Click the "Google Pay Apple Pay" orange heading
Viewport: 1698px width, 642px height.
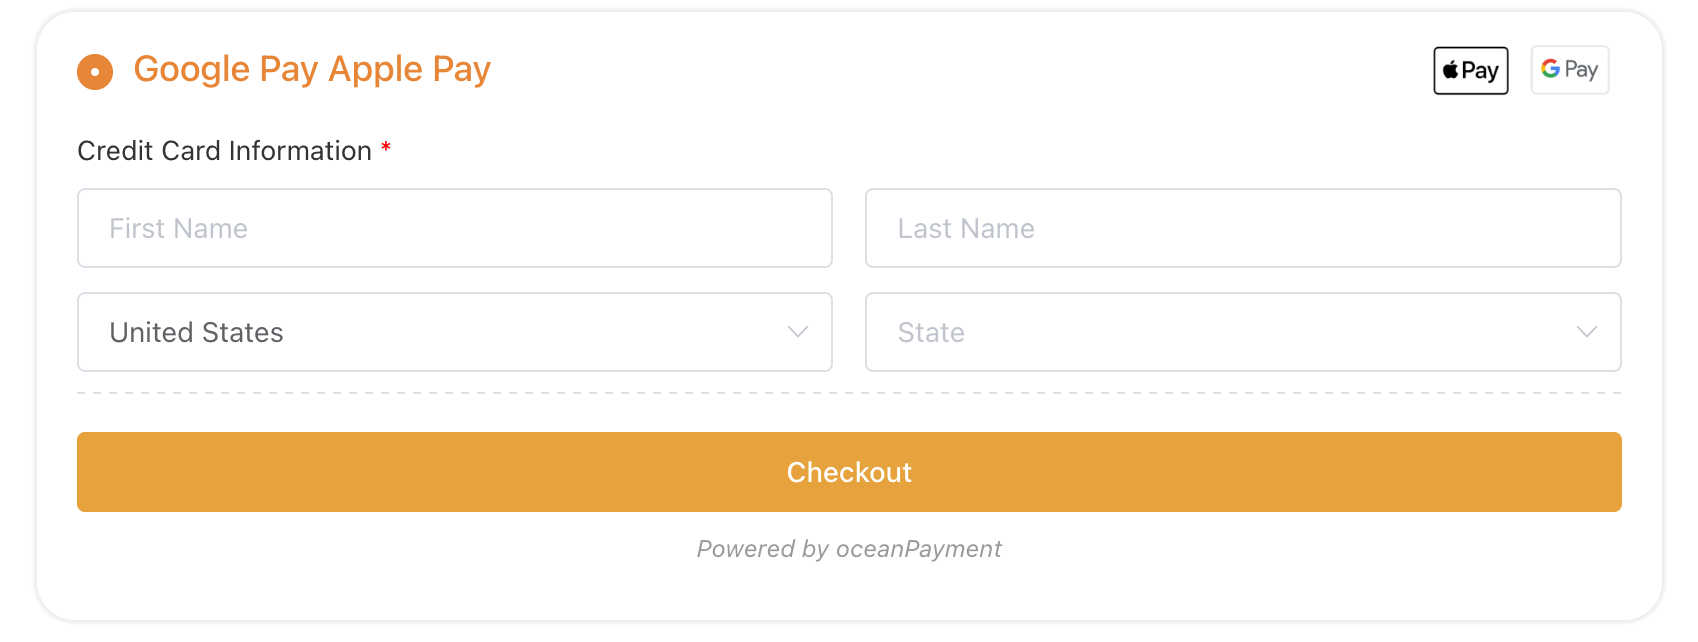(312, 69)
